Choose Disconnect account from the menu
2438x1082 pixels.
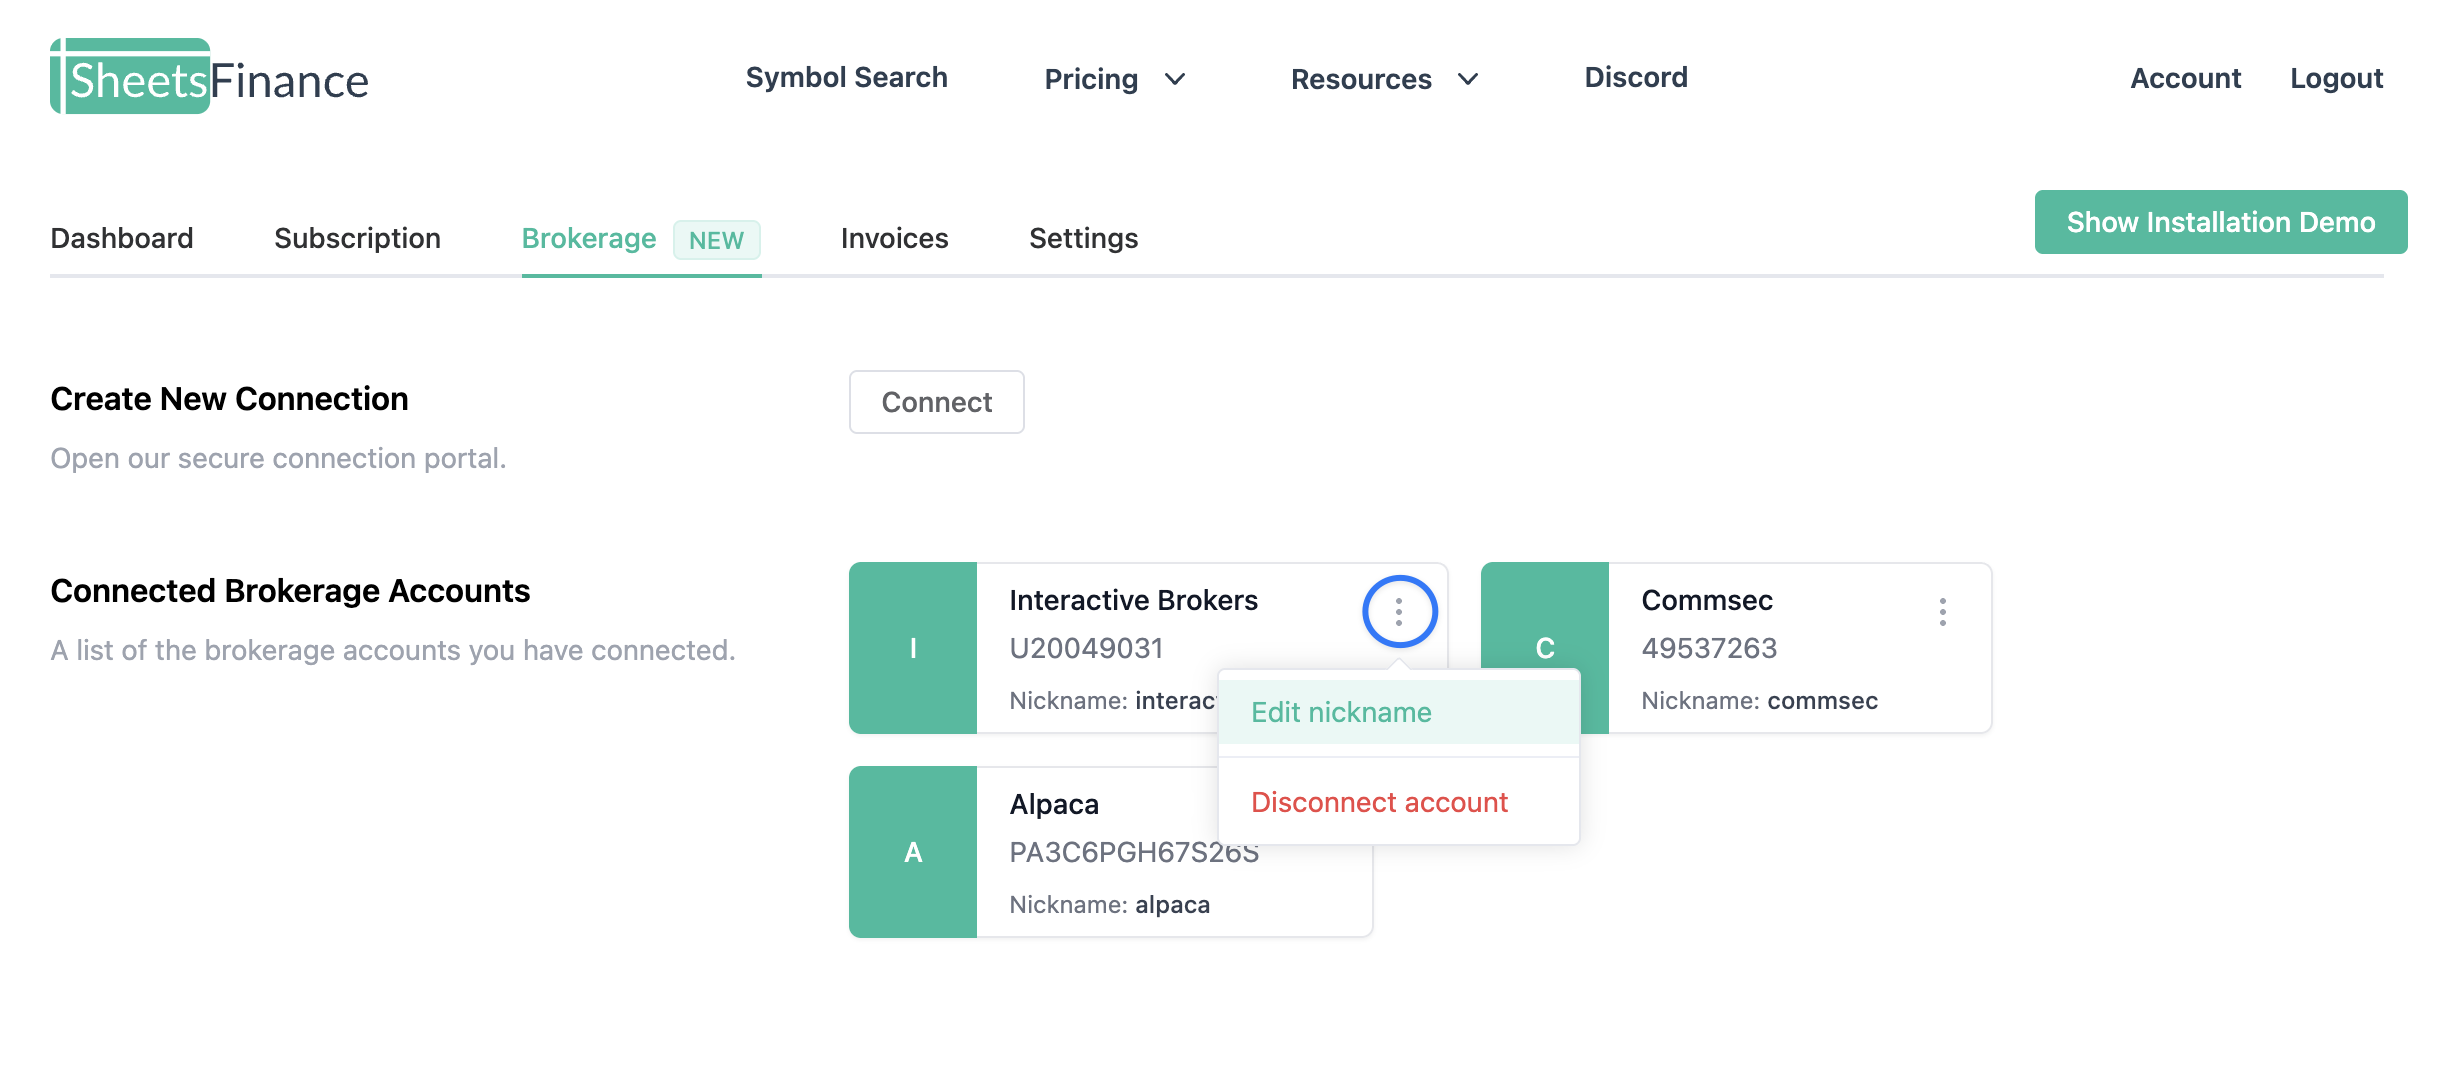coord(1399,802)
